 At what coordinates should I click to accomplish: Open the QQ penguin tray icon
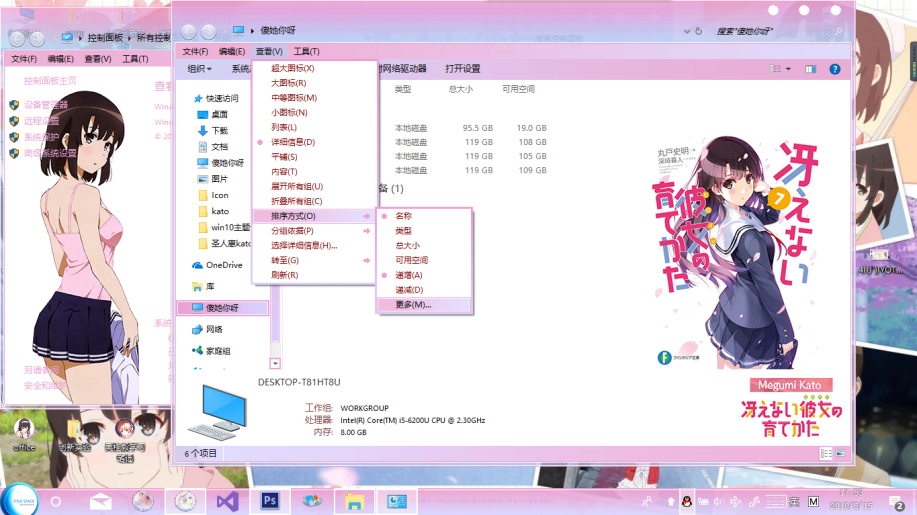coord(687,502)
